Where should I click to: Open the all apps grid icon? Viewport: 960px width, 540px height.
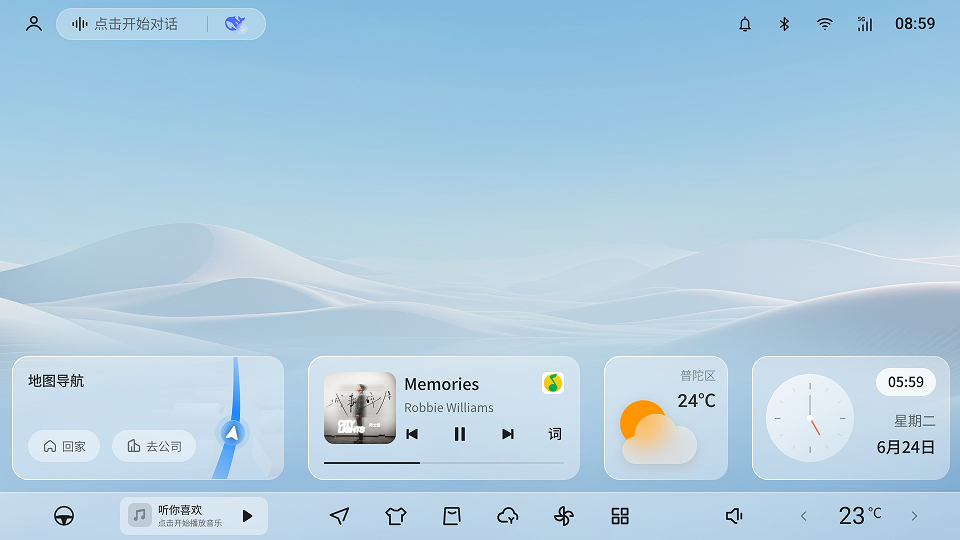(620, 516)
